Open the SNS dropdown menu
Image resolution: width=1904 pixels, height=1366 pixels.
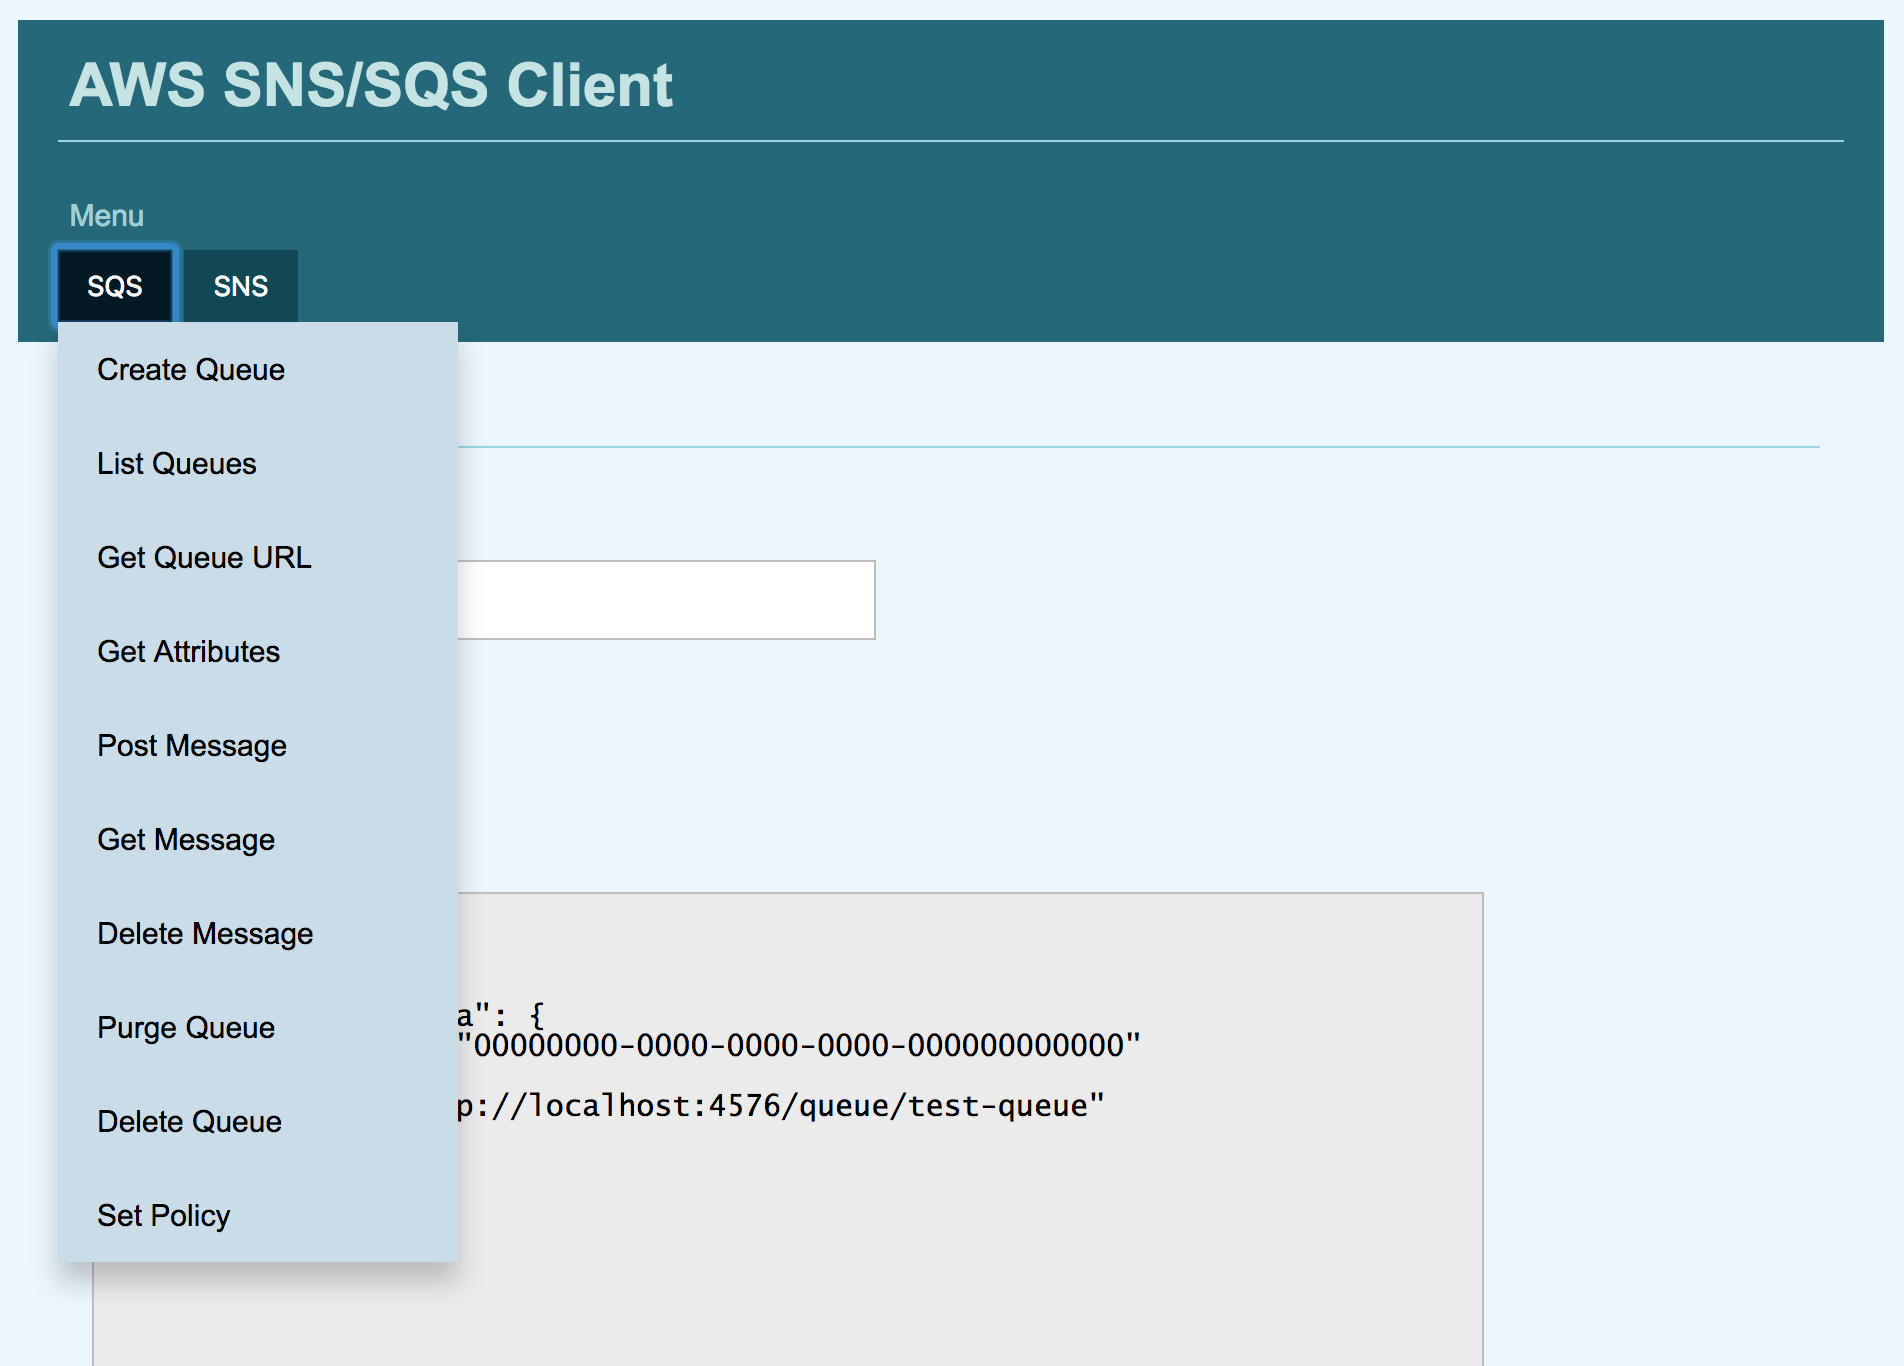(240, 286)
